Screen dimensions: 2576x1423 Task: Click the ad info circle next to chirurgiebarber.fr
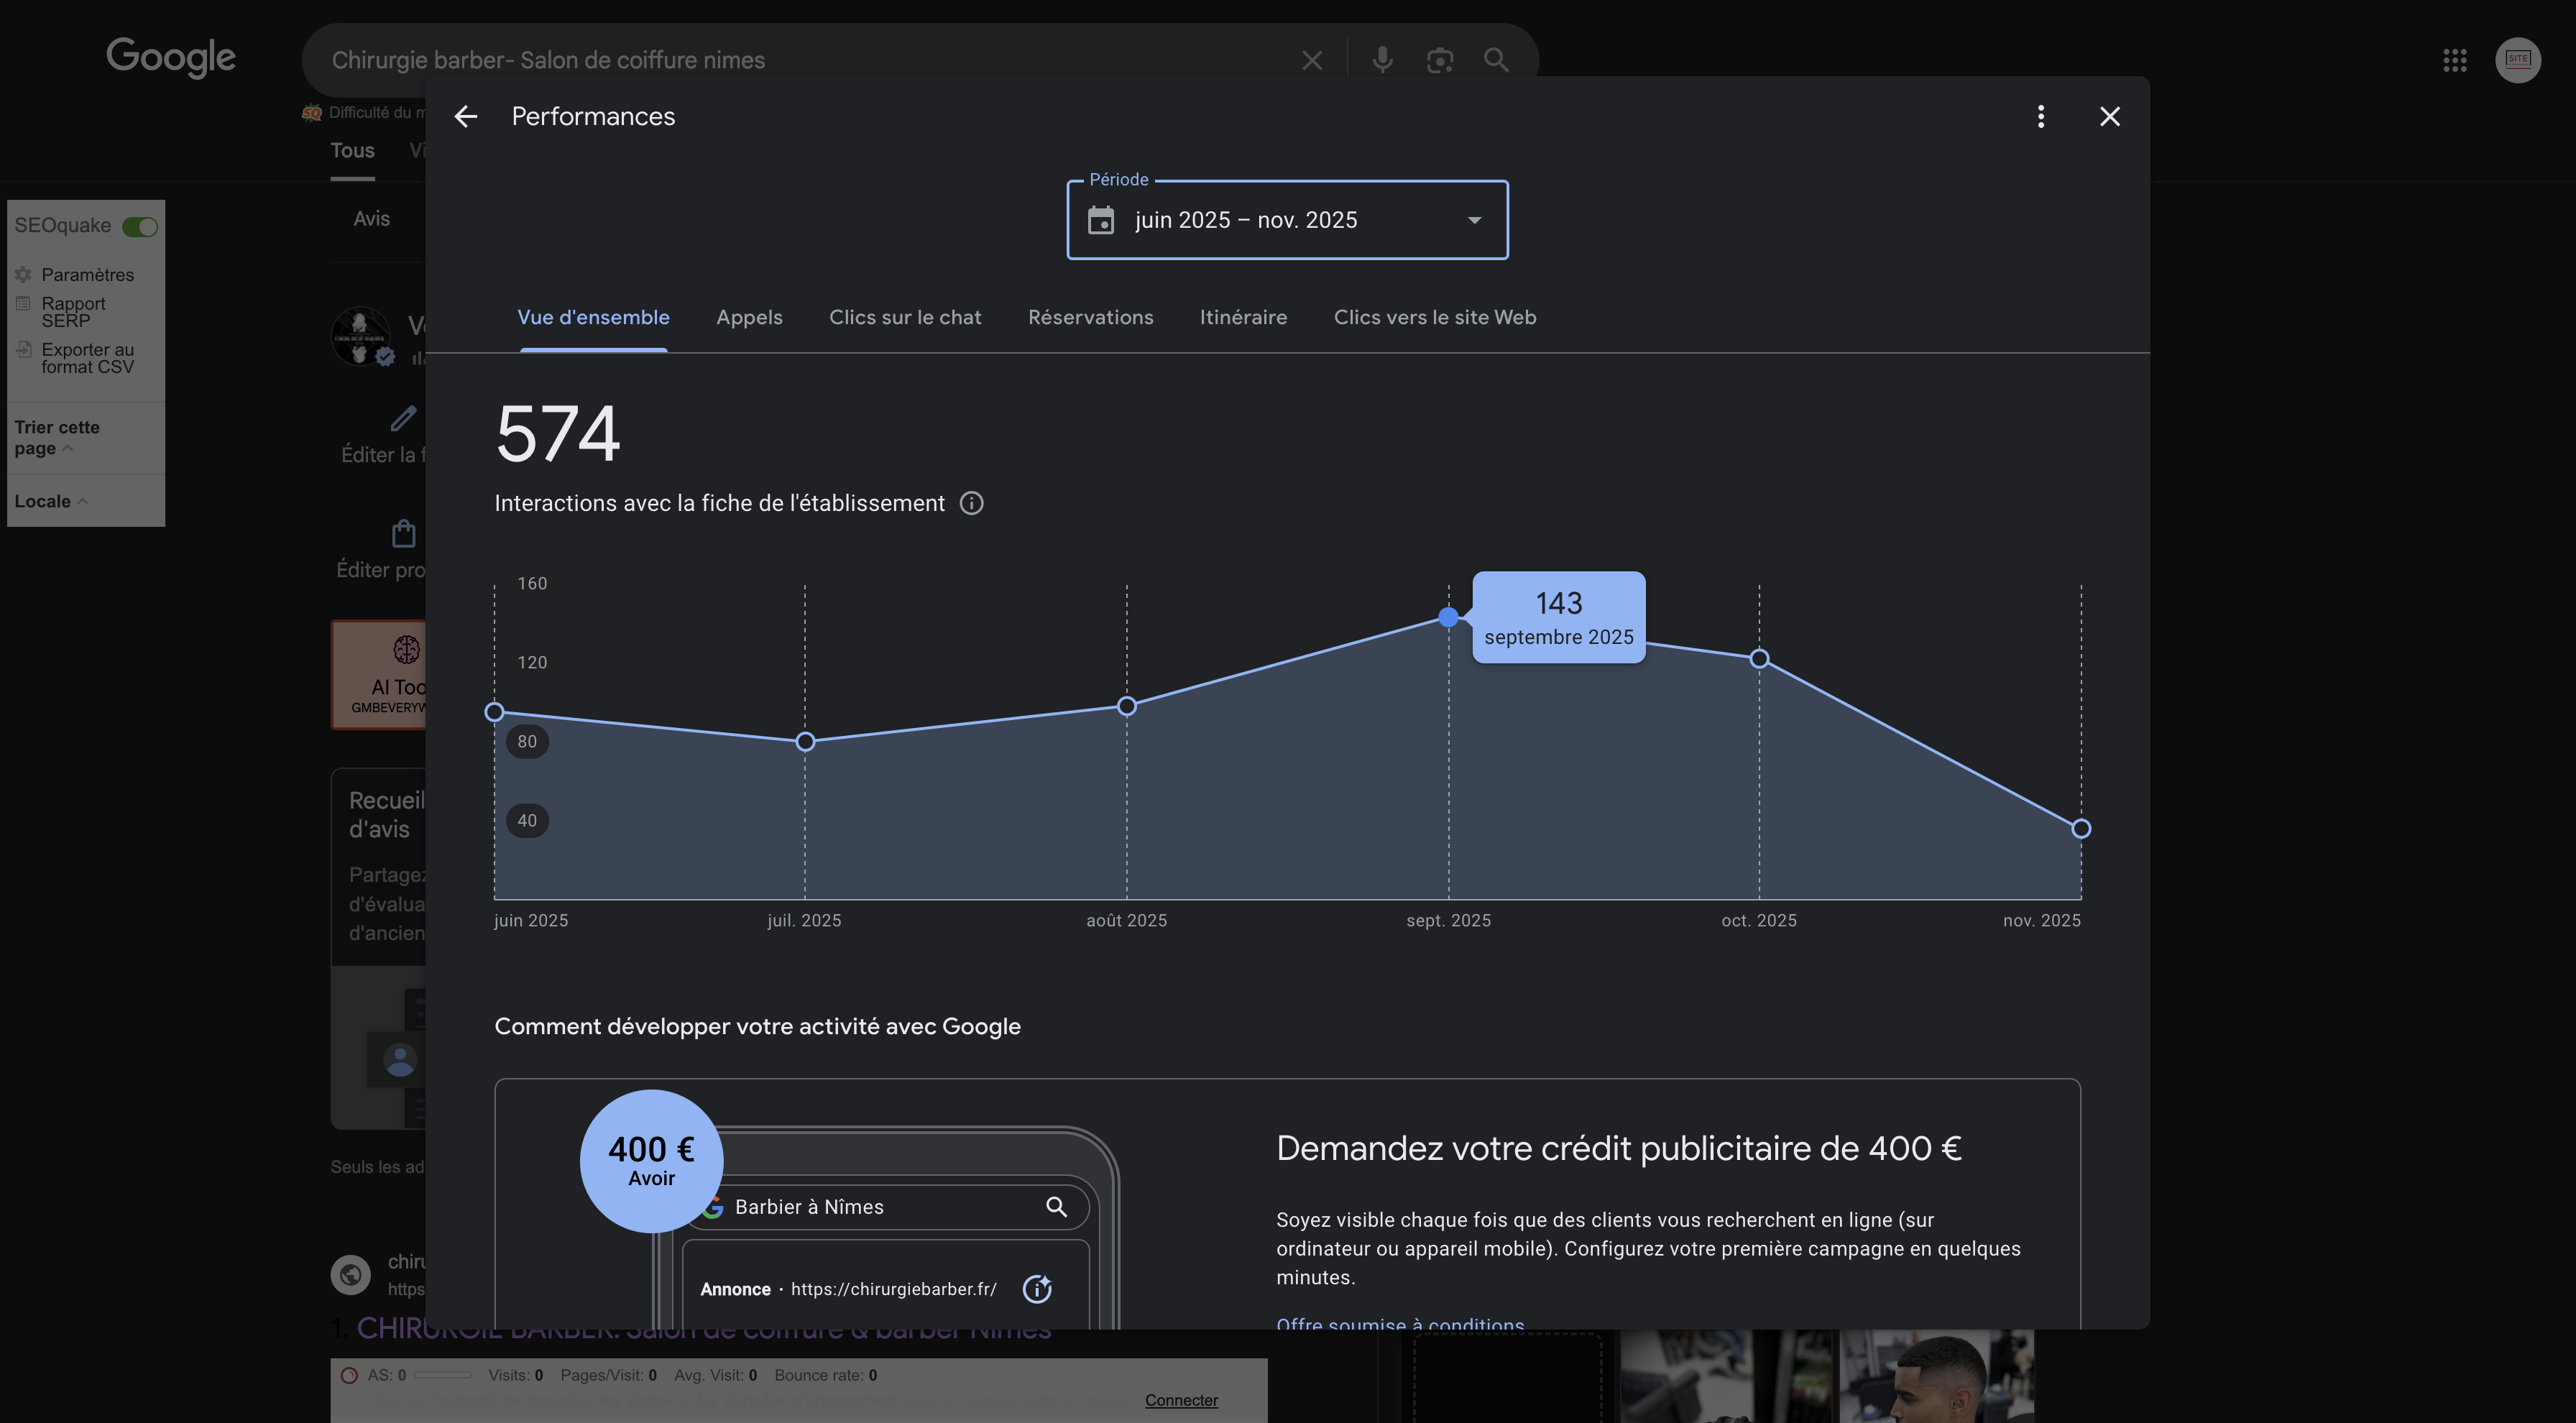(1037, 1289)
